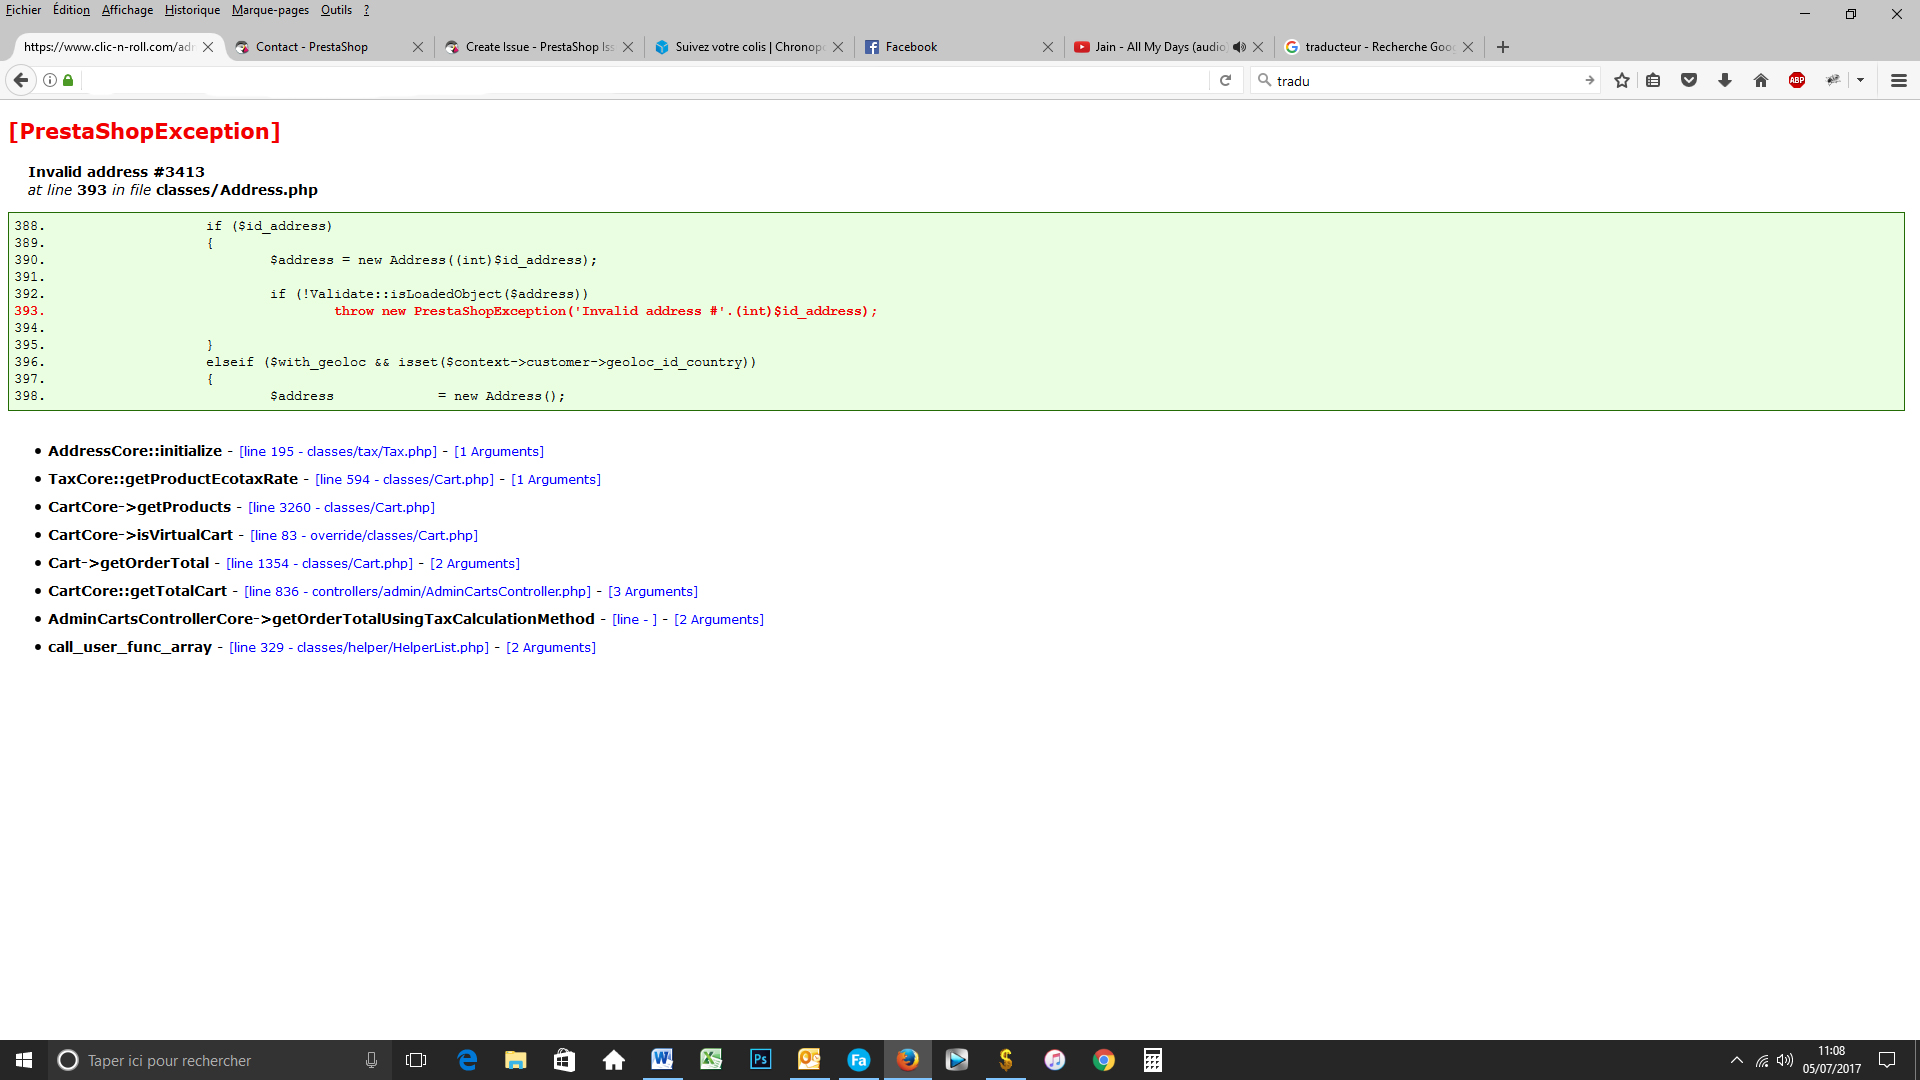The height and width of the screenshot is (1080, 1920).
Task: Open the Marque-pages menu
Action: click(270, 10)
